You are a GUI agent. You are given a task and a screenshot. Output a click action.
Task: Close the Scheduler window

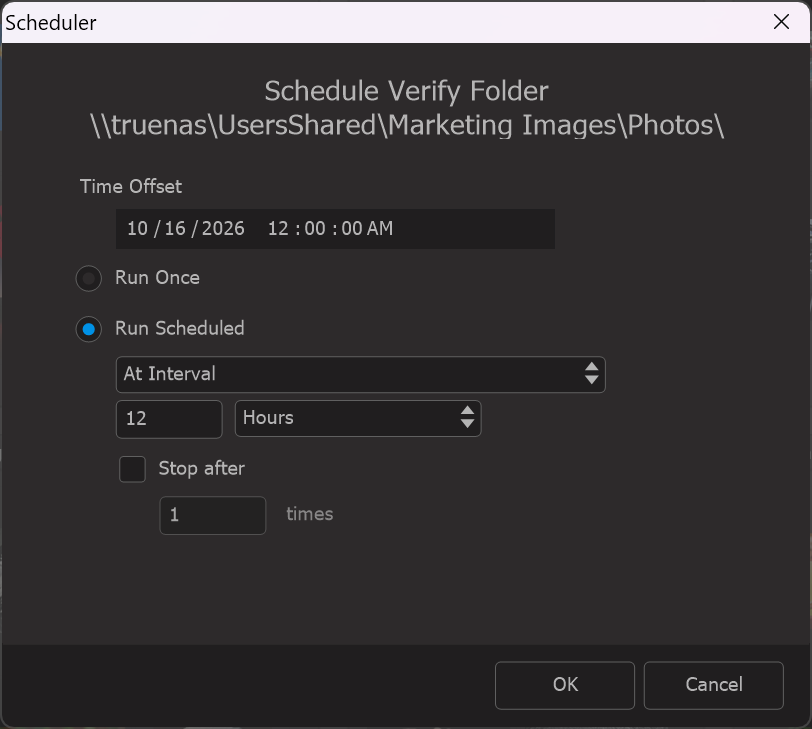(x=781, y=22)
